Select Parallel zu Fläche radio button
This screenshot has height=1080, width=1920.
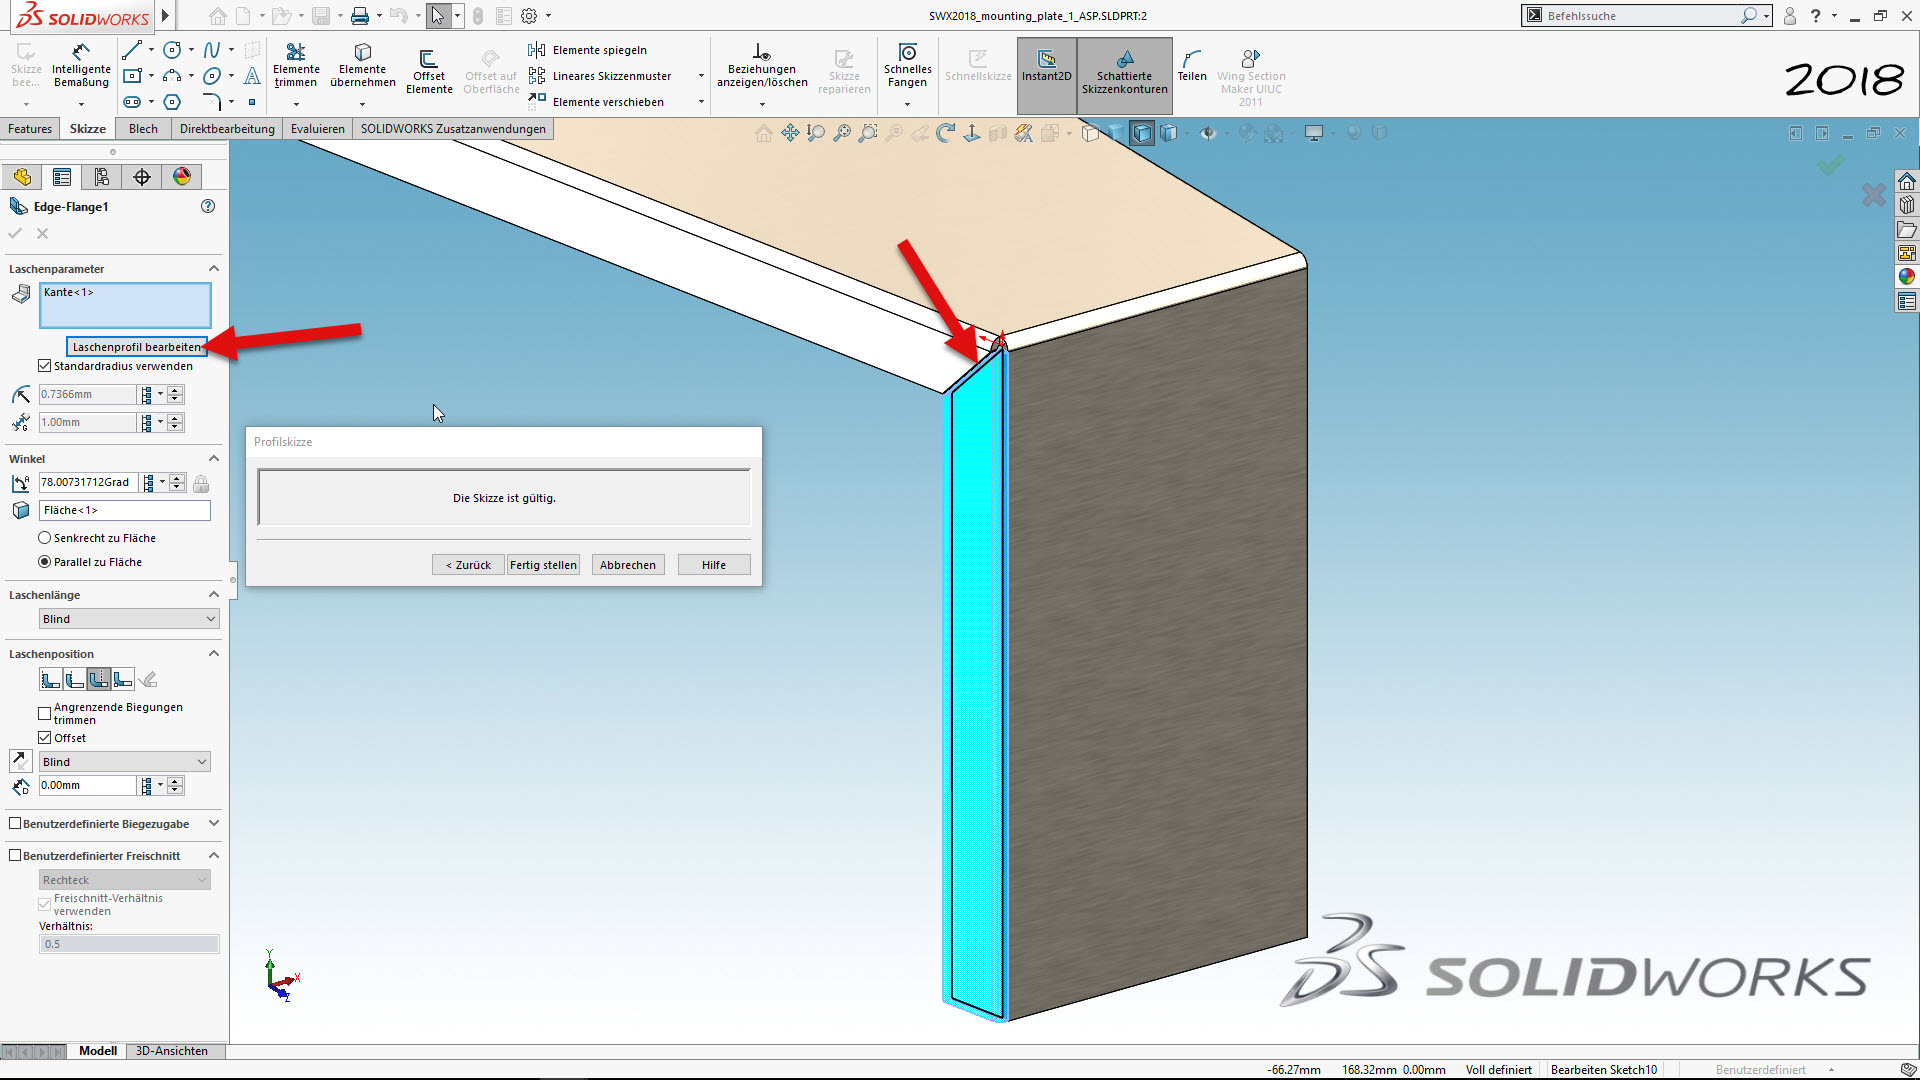tap(45, 562)
